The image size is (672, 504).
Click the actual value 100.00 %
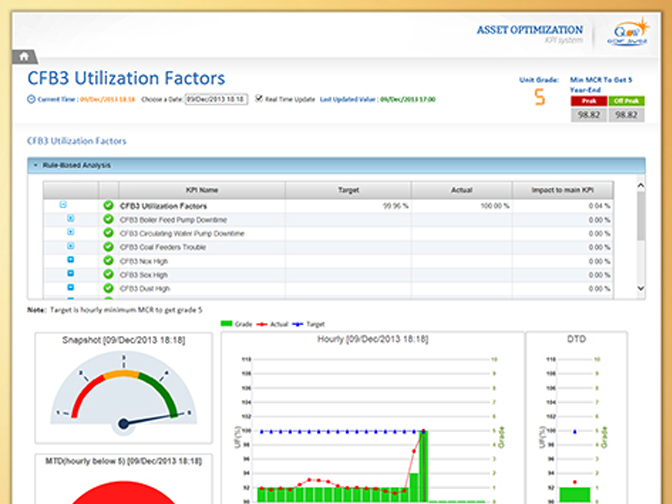(495, 206)
